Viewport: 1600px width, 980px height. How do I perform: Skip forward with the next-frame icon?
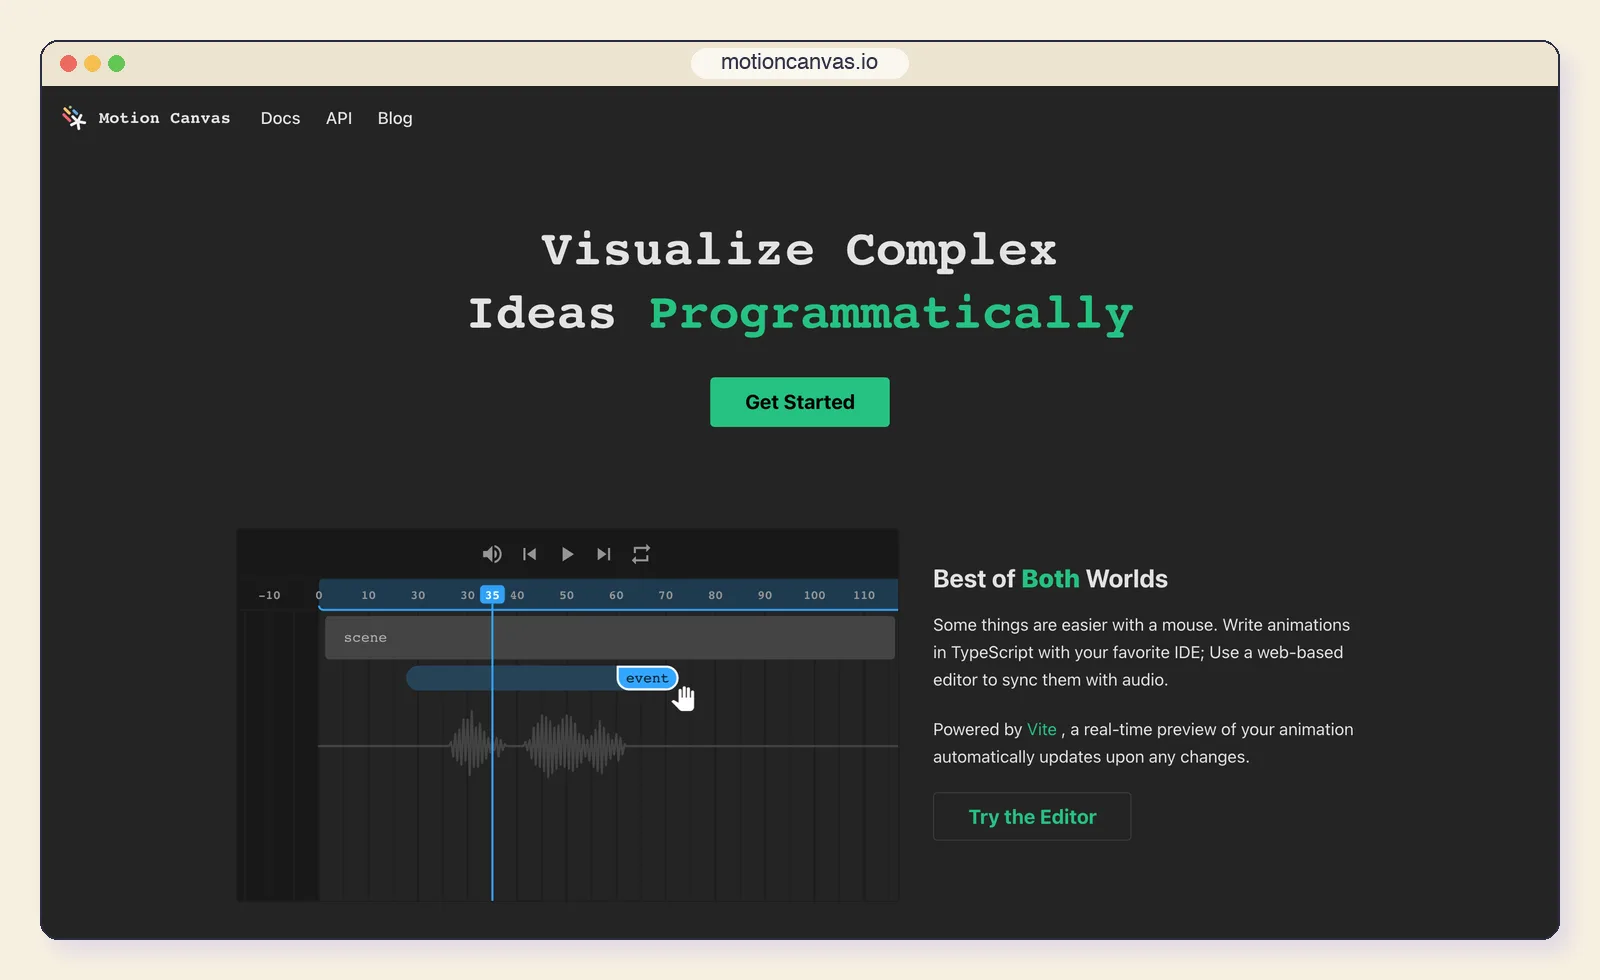(604, 554)
